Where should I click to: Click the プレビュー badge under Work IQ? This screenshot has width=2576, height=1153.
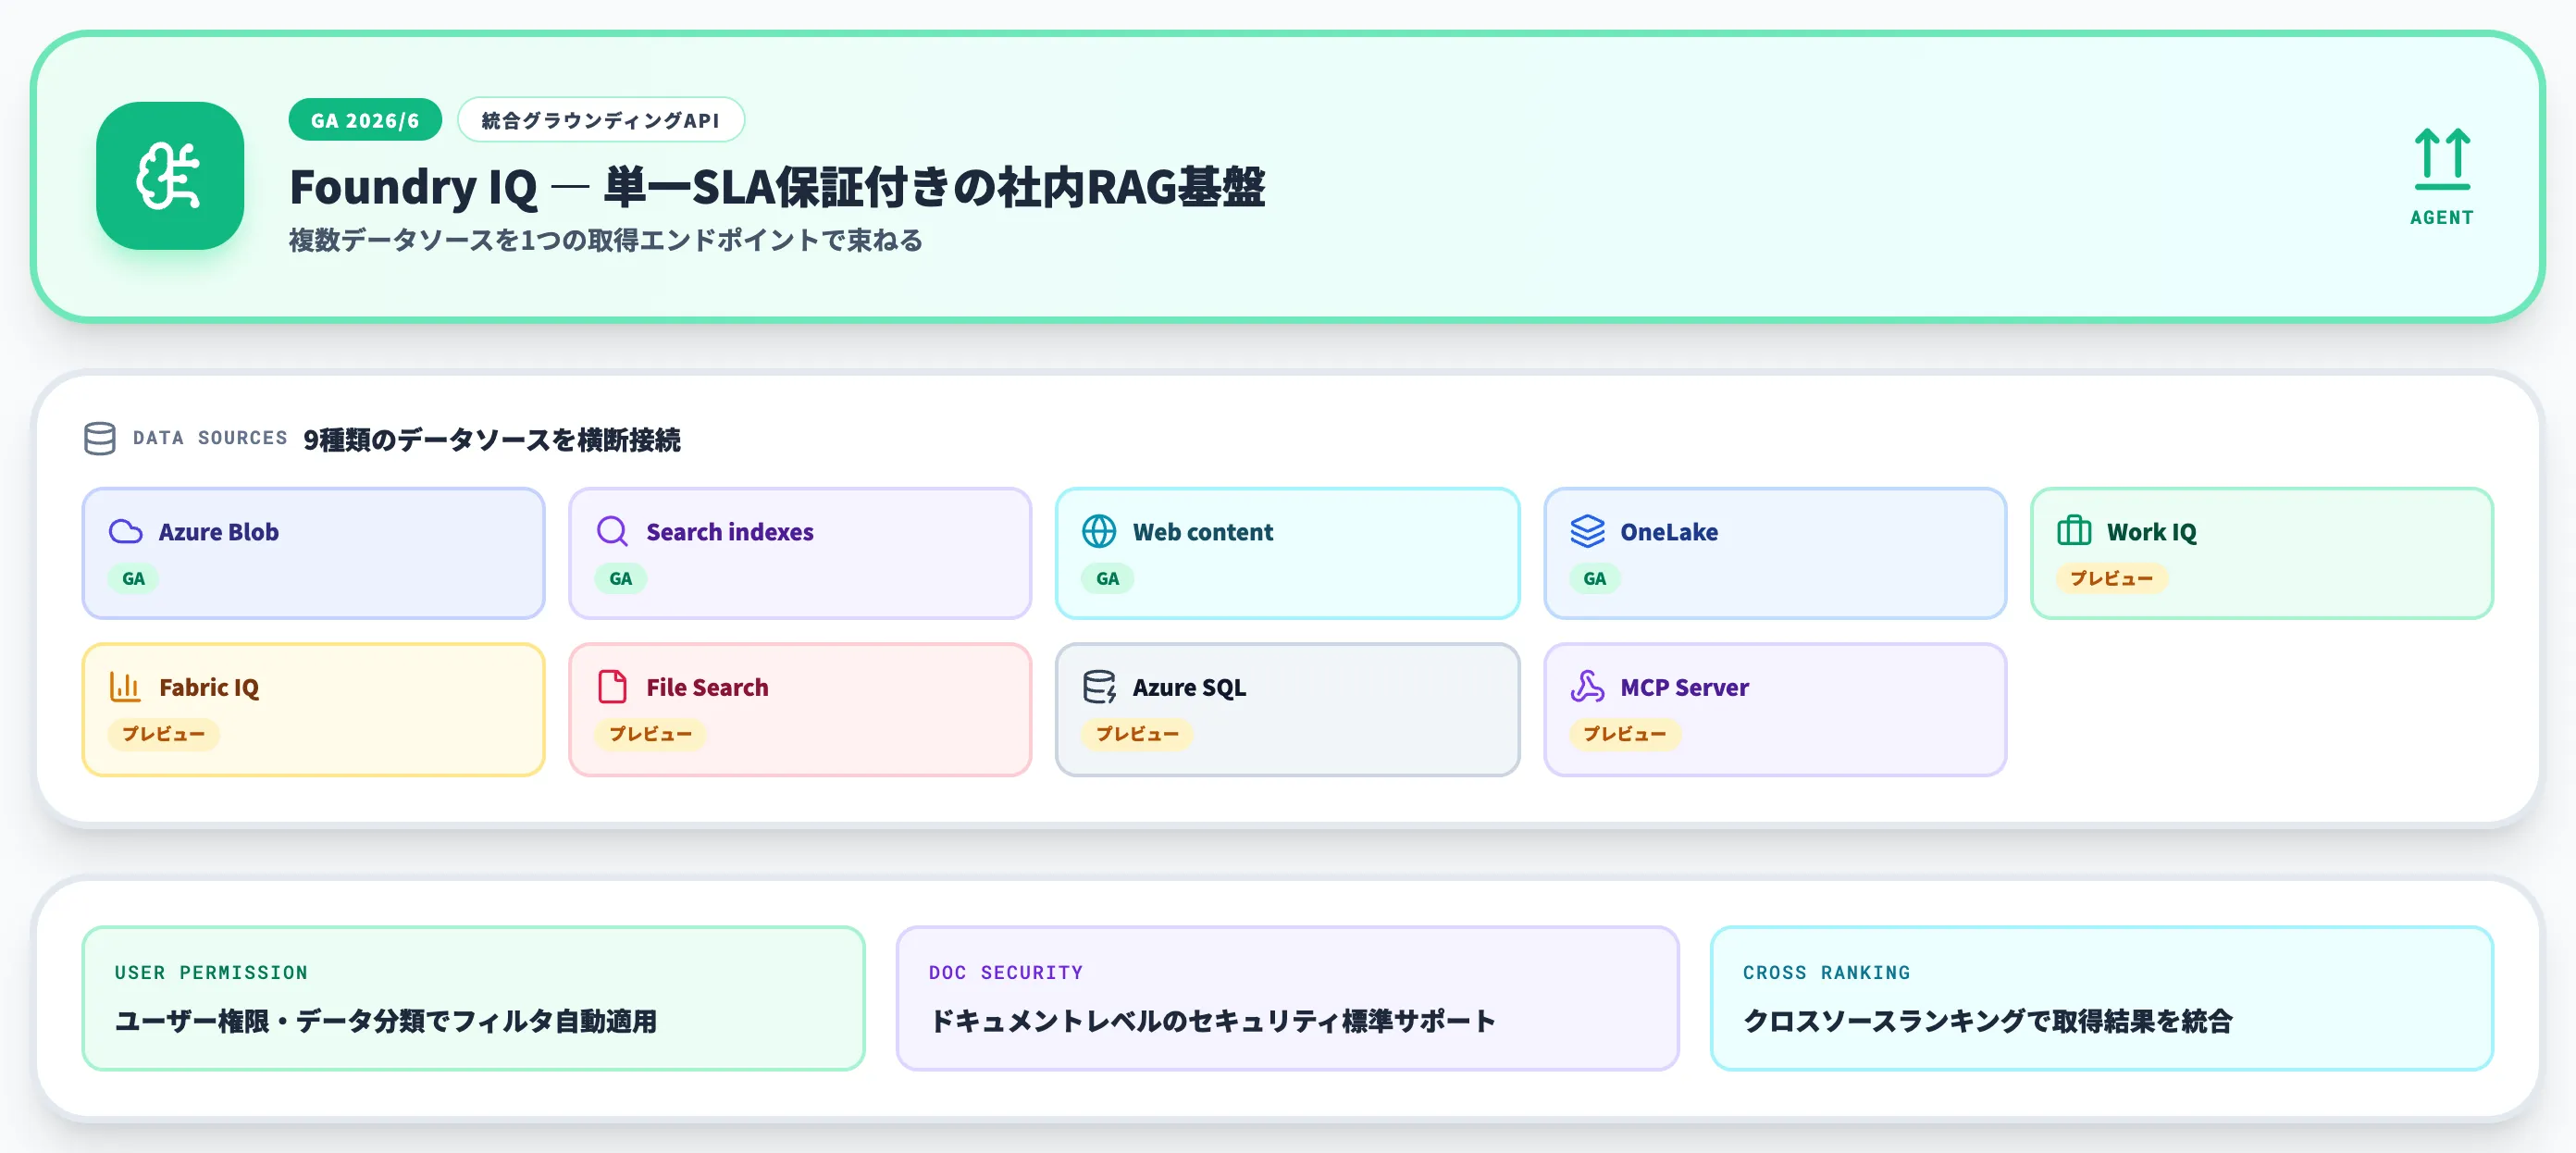(2111, 578)
